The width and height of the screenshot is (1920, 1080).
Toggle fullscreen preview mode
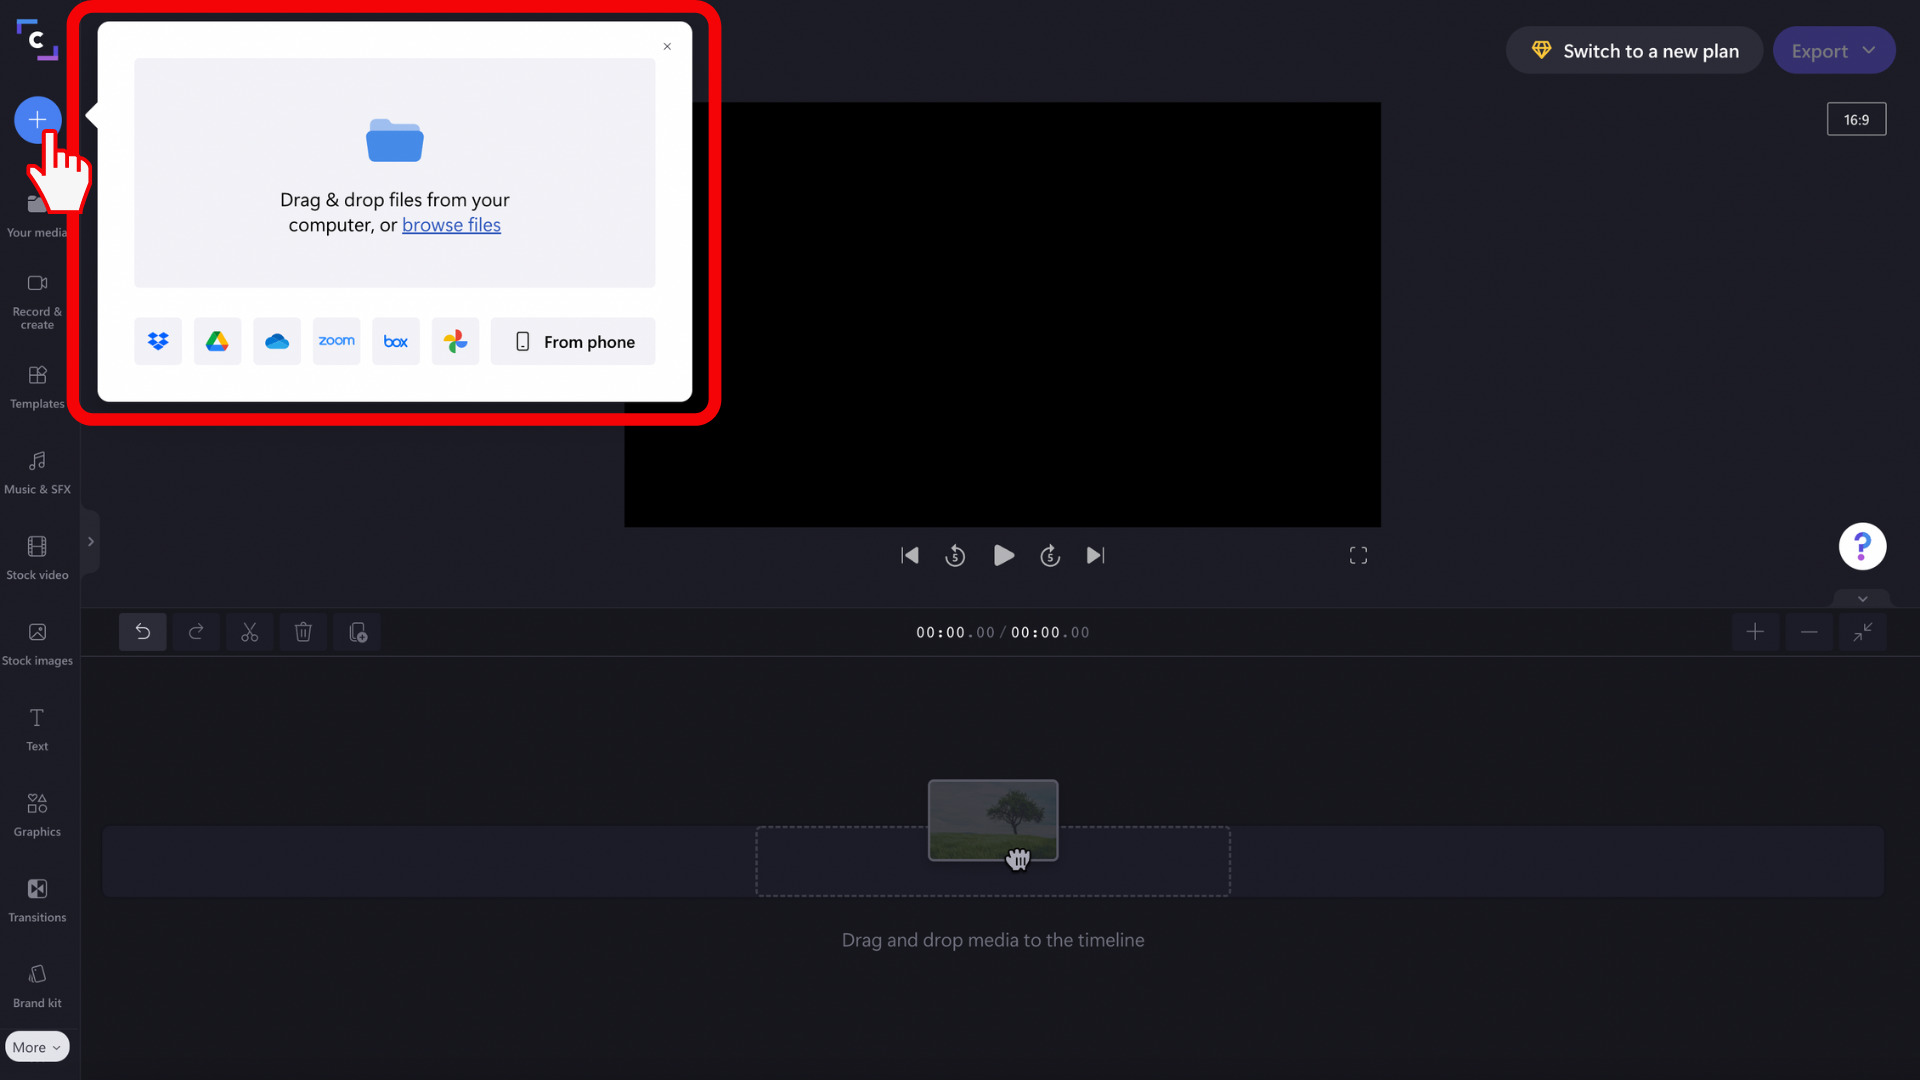1358,555
